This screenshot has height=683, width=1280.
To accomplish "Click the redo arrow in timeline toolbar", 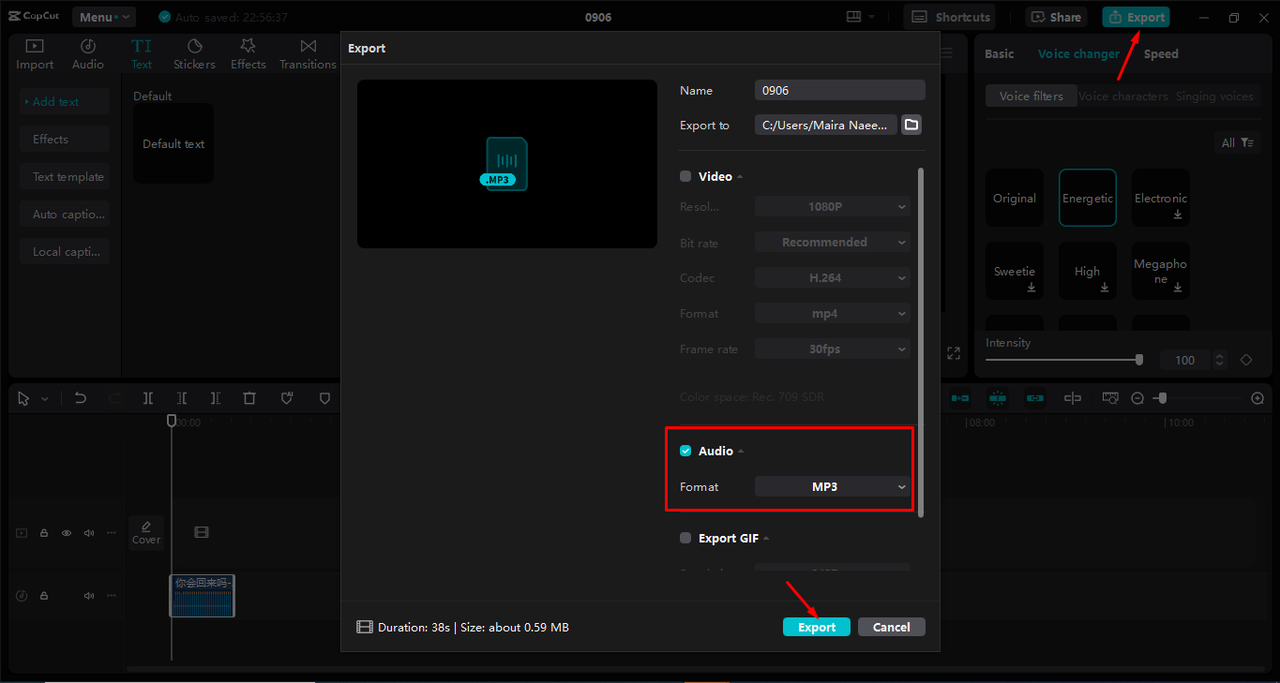I will (113, 398).
